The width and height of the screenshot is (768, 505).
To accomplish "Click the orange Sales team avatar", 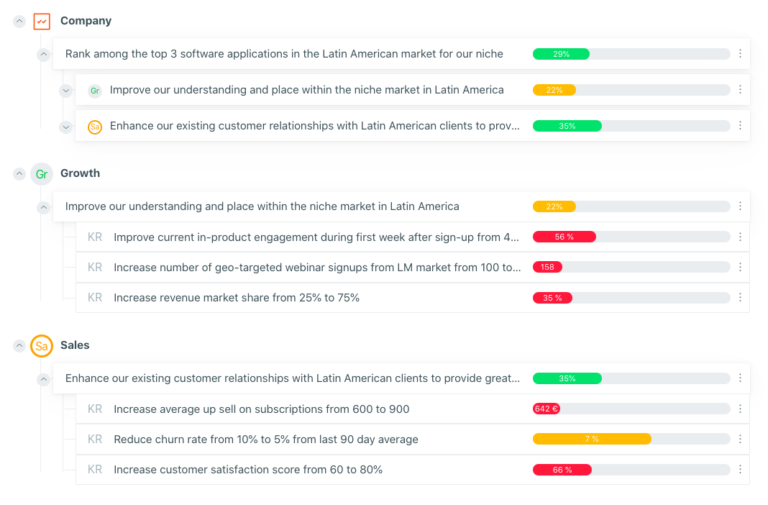I will [41, 346].
